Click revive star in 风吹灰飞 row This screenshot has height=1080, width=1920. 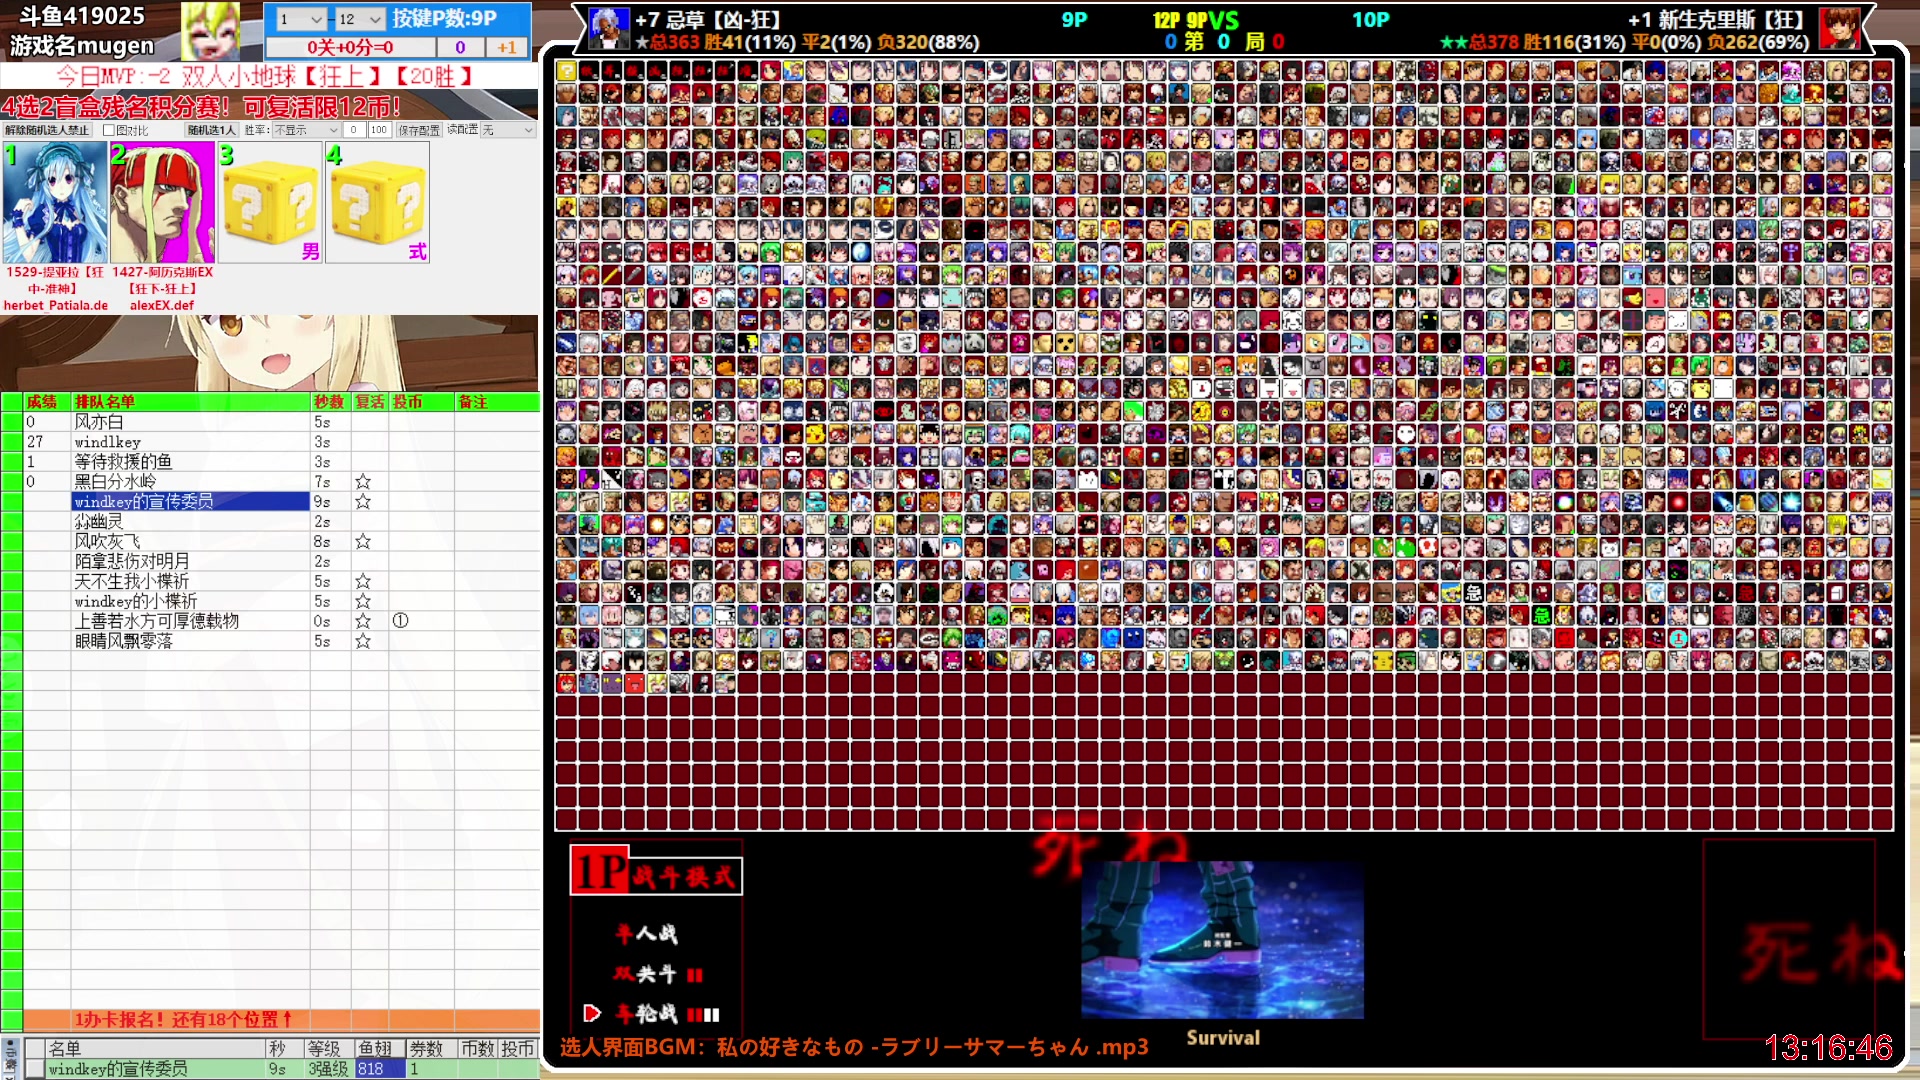pos(363,542)
